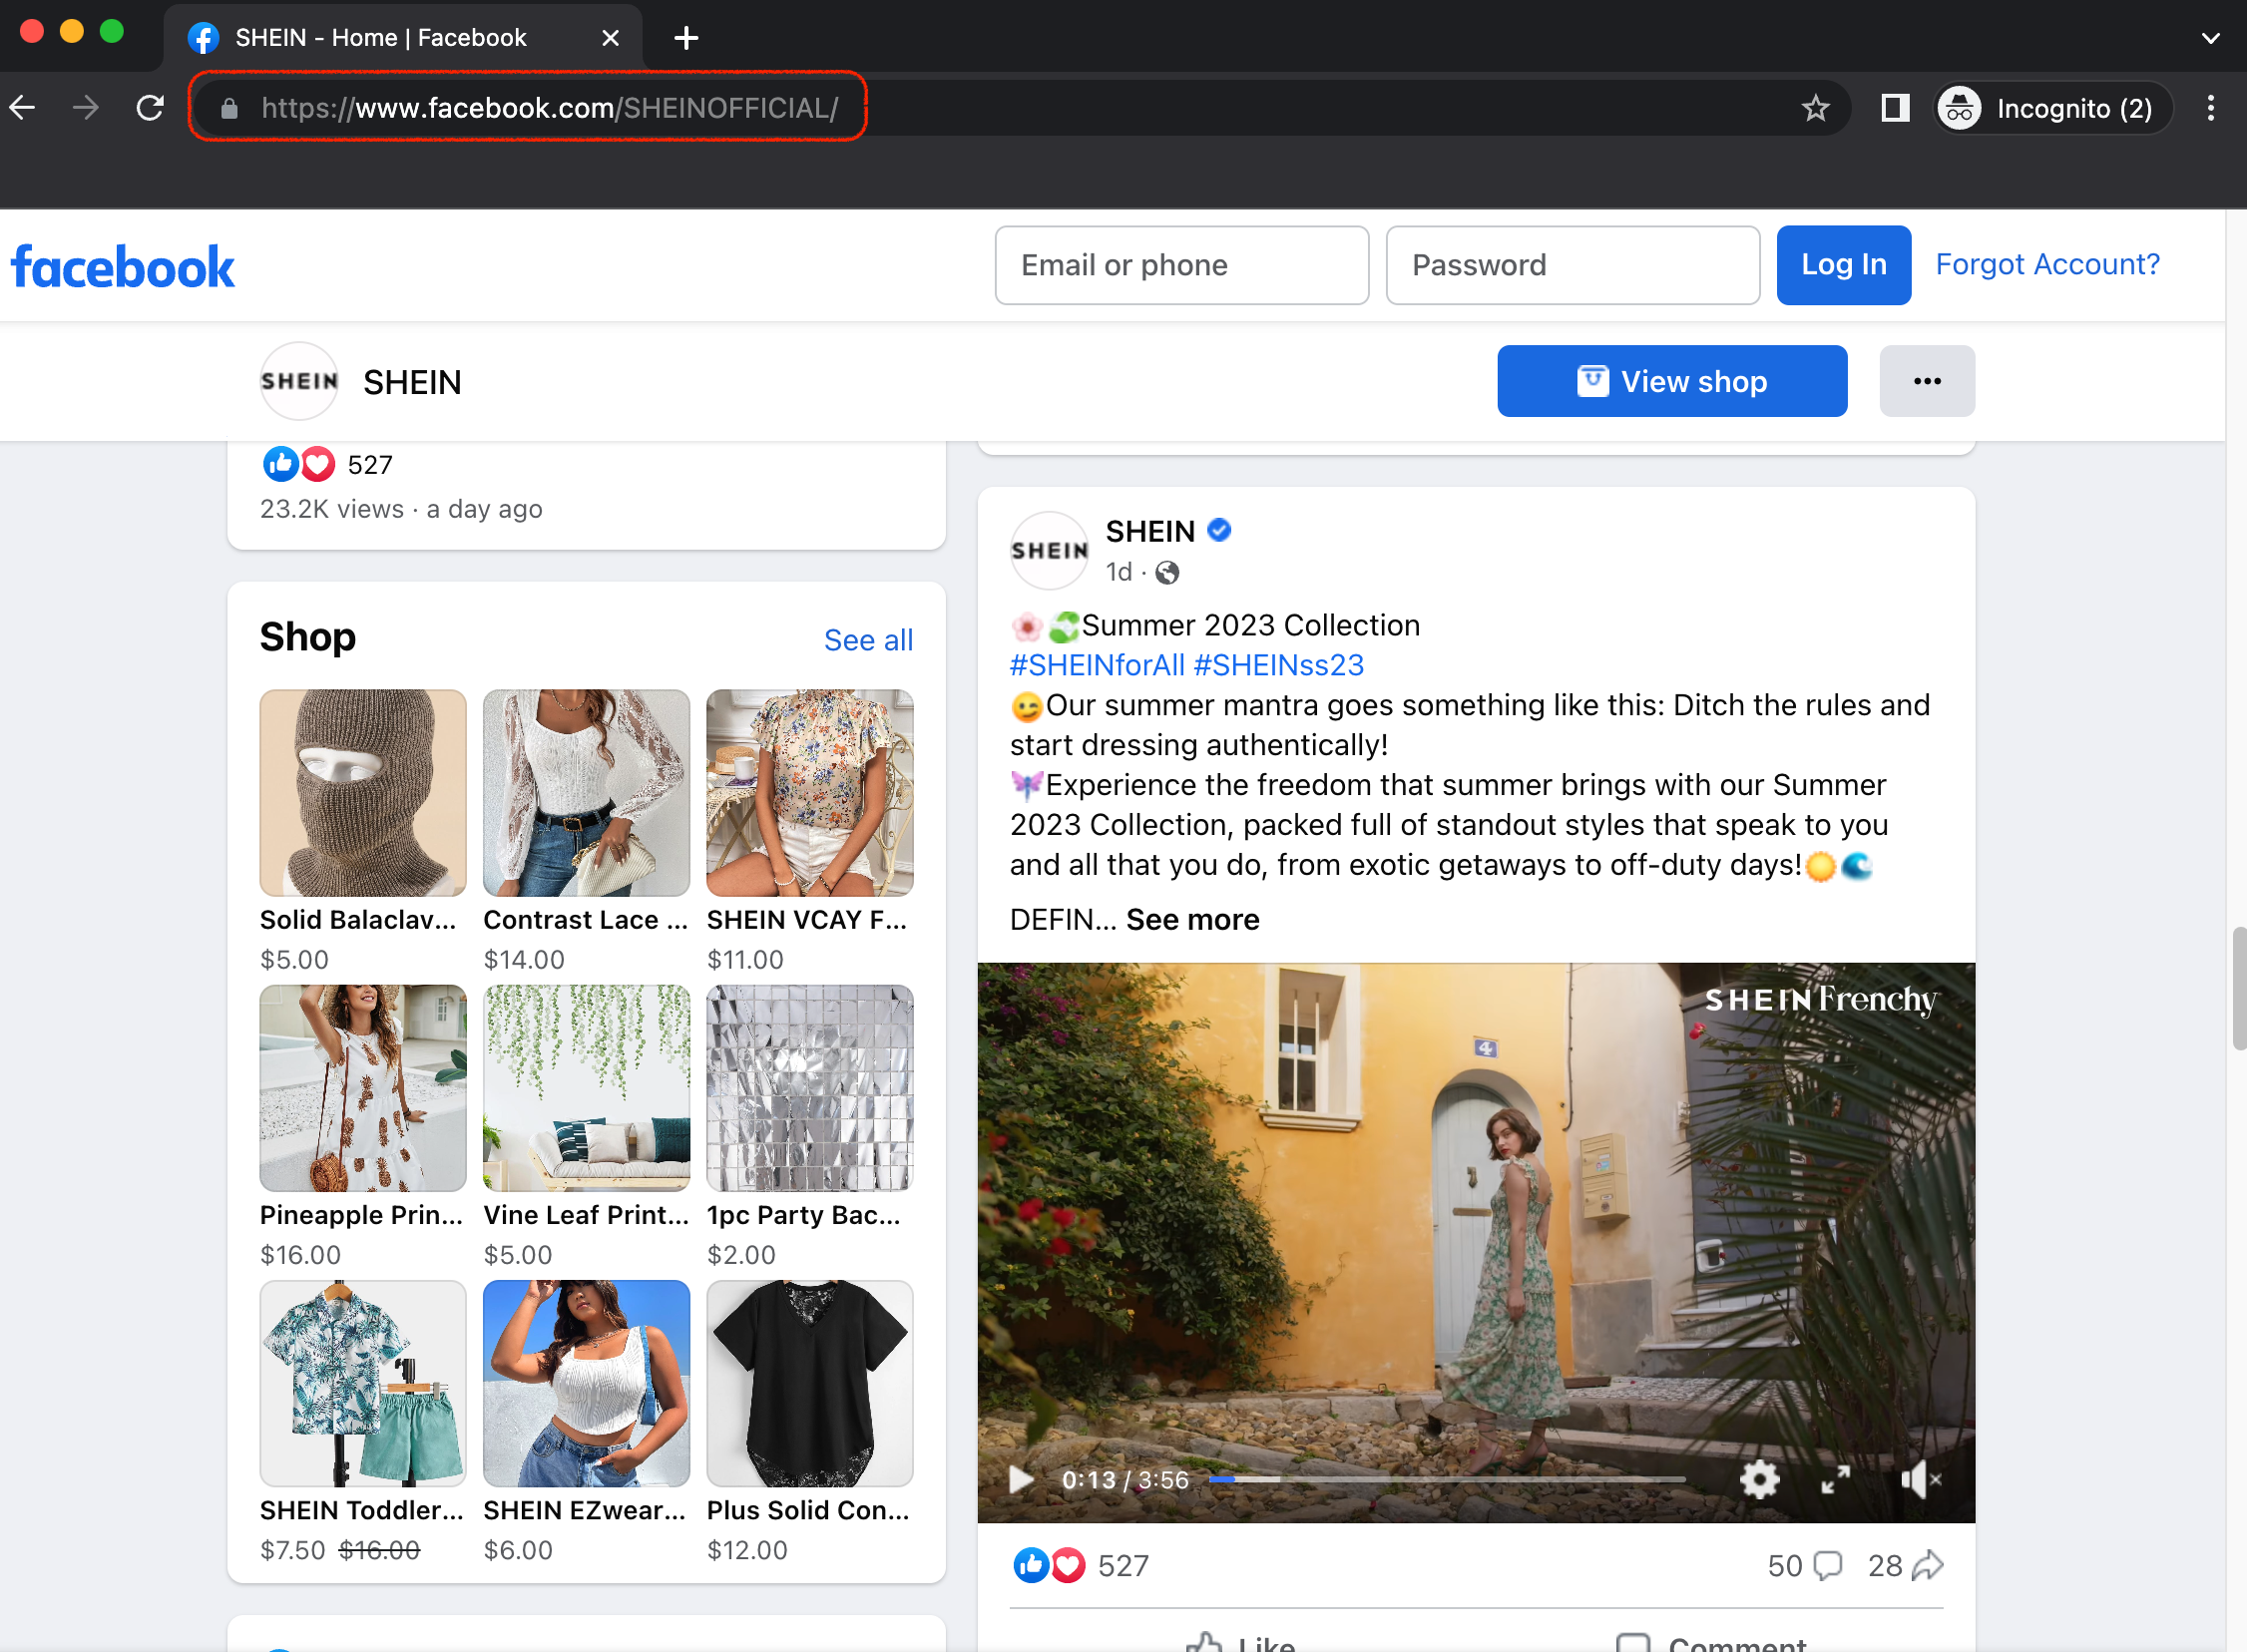Go back with the browser back arrow
The image size is (2247, 1652).
pos(22,107)
